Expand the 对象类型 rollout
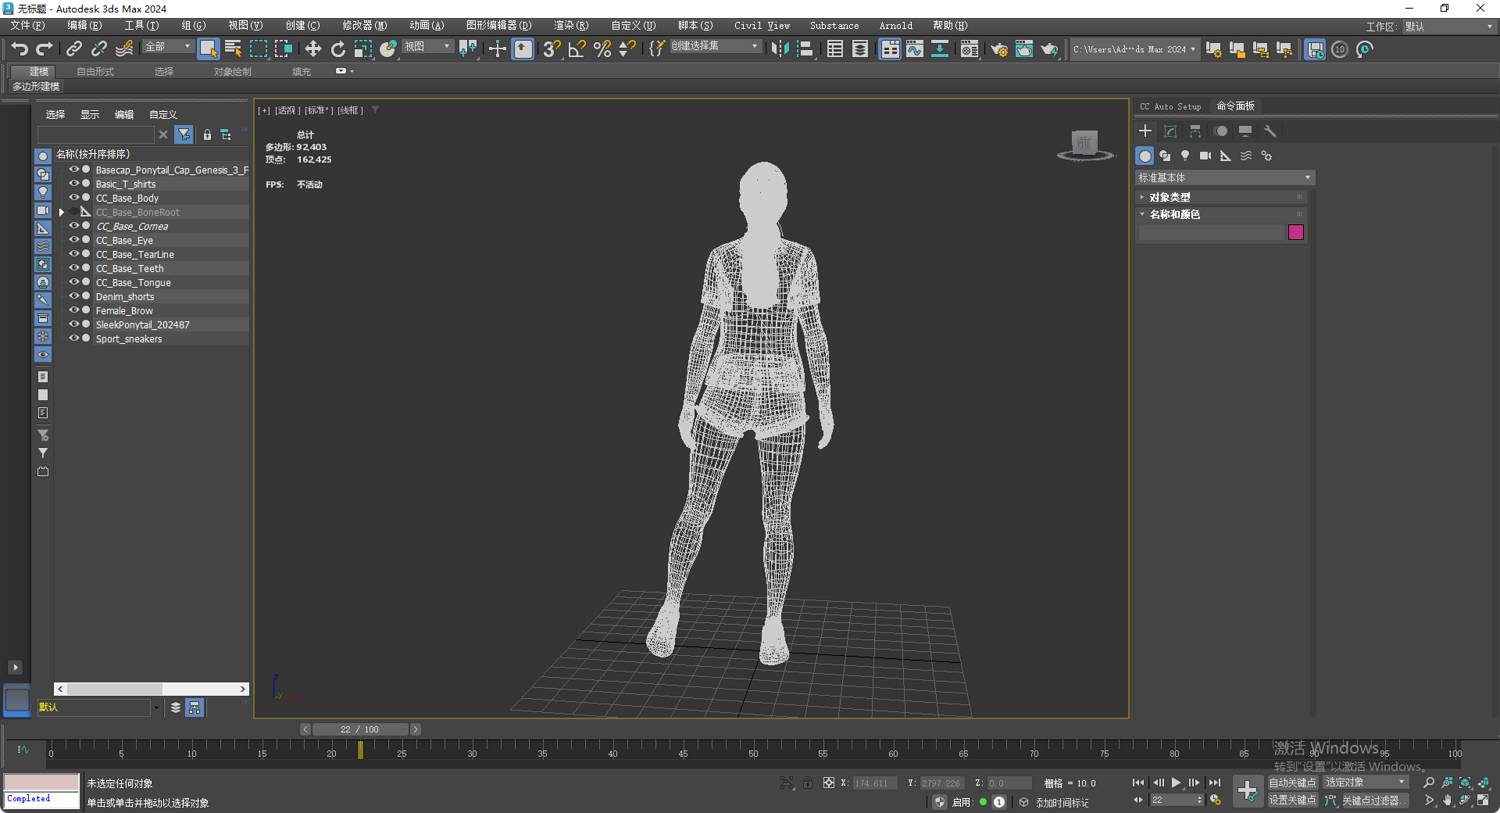Screen dimensions: 1500x813 [1170, 197]
